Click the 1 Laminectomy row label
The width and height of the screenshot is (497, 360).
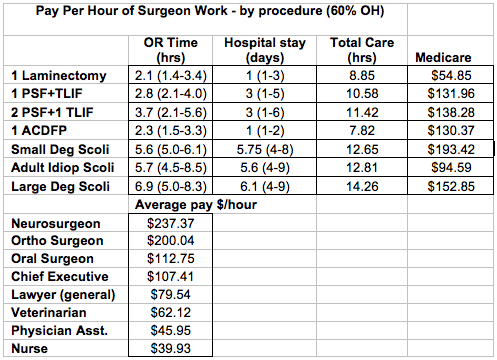click(x=66, y=75)
